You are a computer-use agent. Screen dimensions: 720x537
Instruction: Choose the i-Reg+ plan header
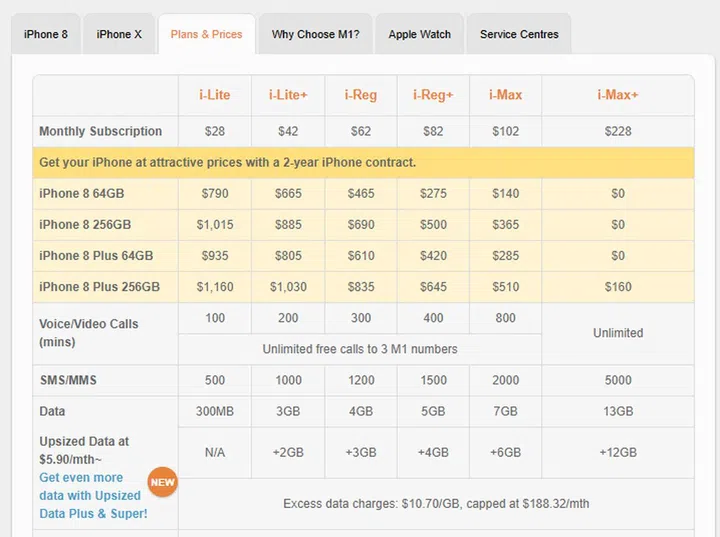433,95
